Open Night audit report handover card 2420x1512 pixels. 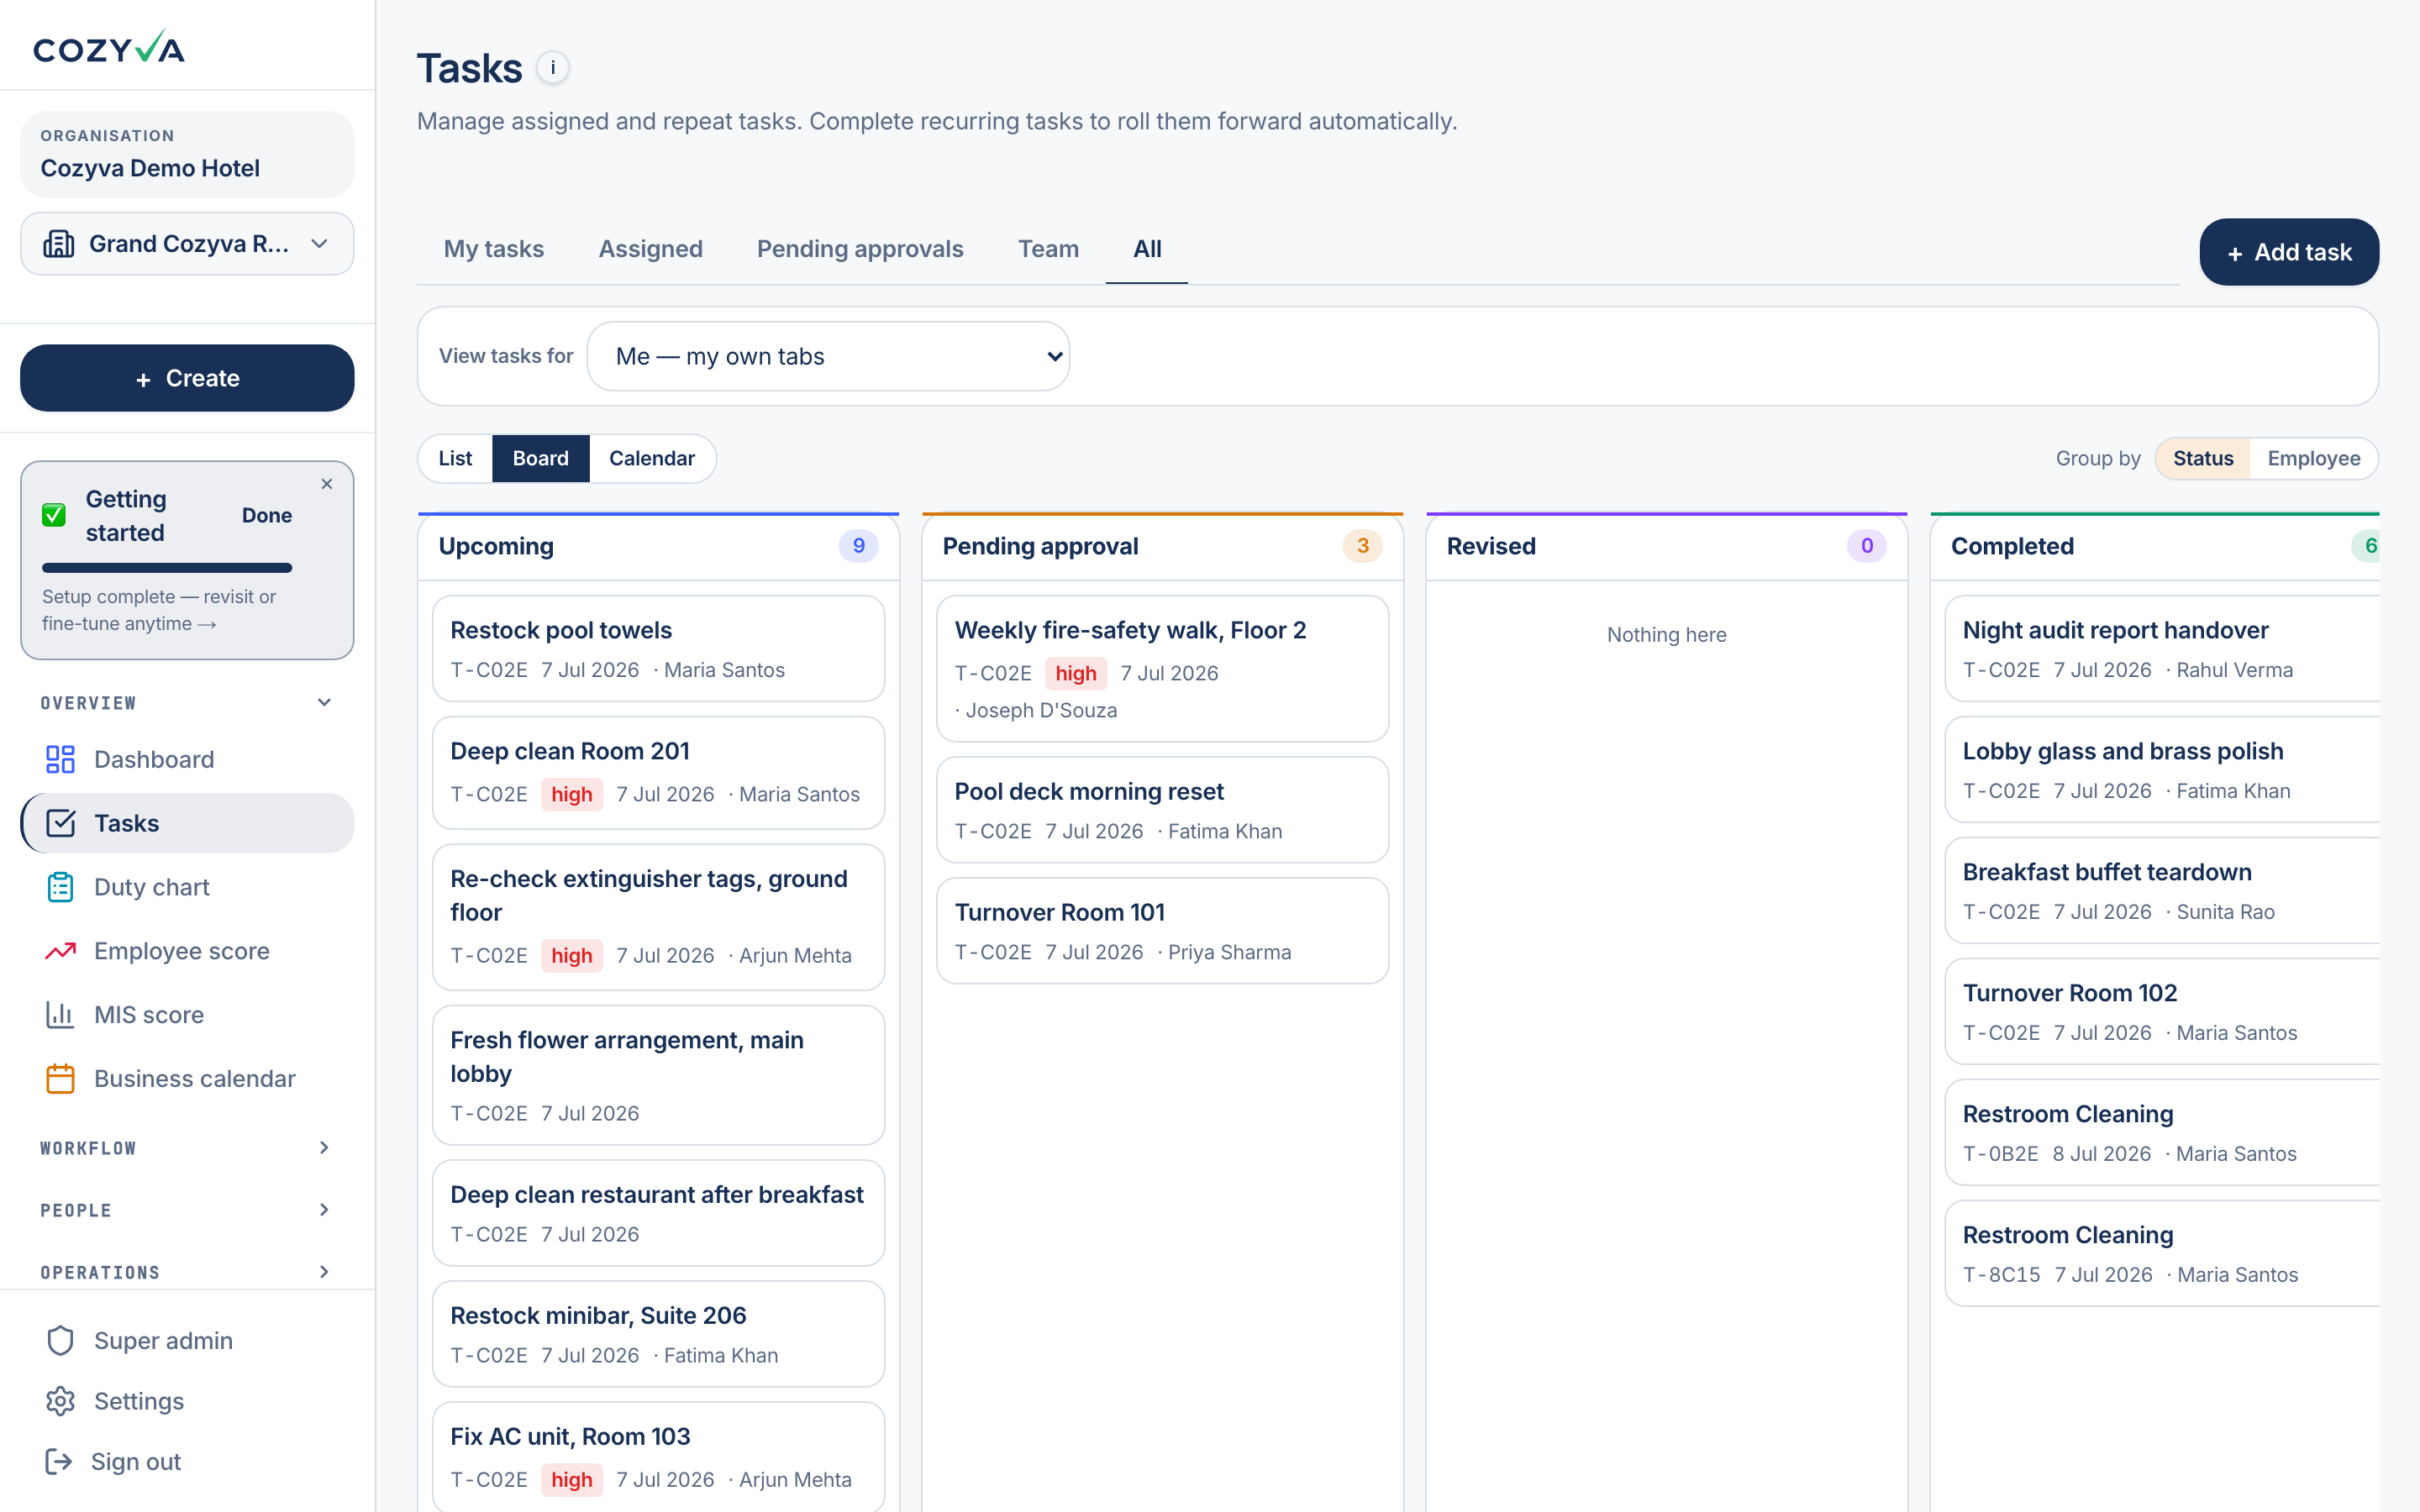click(2162, 649)
